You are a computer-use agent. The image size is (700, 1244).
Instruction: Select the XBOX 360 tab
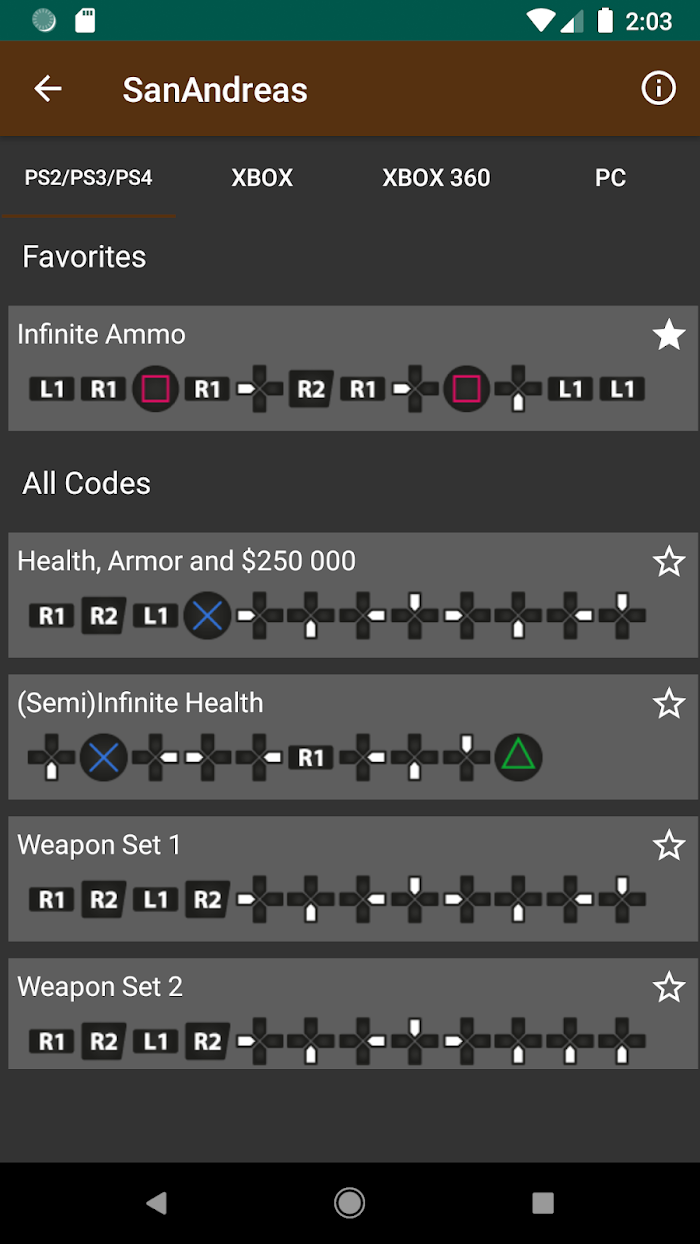pyautogui.click(x=436, y=178)
